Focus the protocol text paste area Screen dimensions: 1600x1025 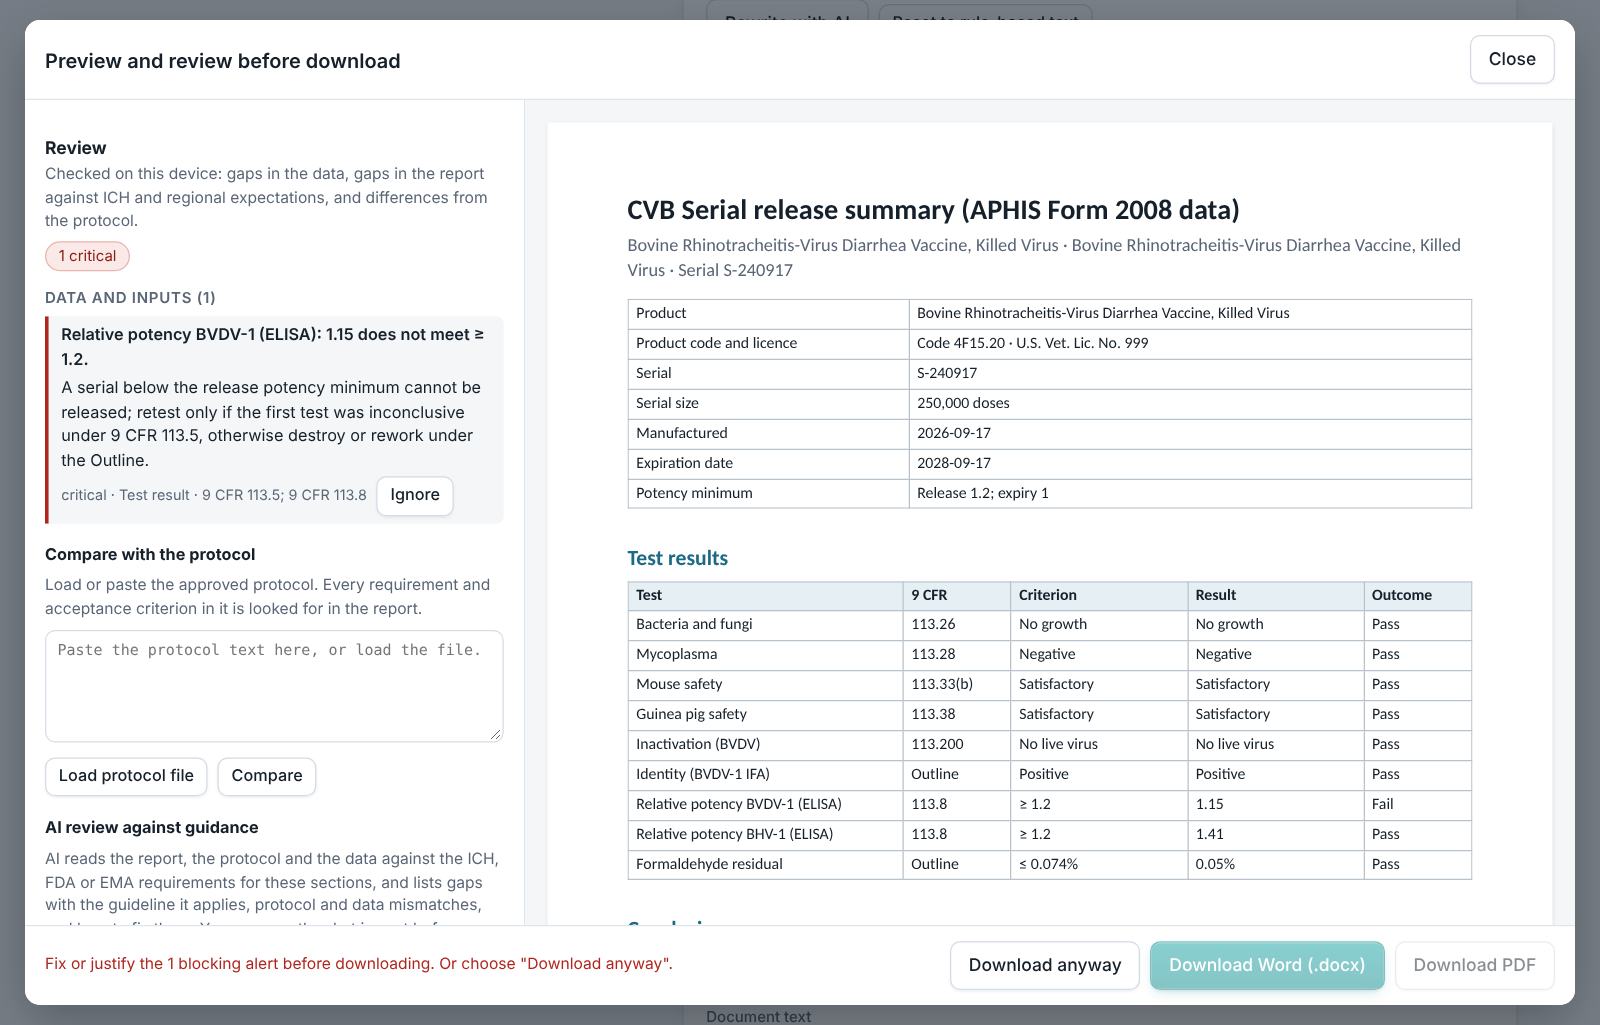274,686
